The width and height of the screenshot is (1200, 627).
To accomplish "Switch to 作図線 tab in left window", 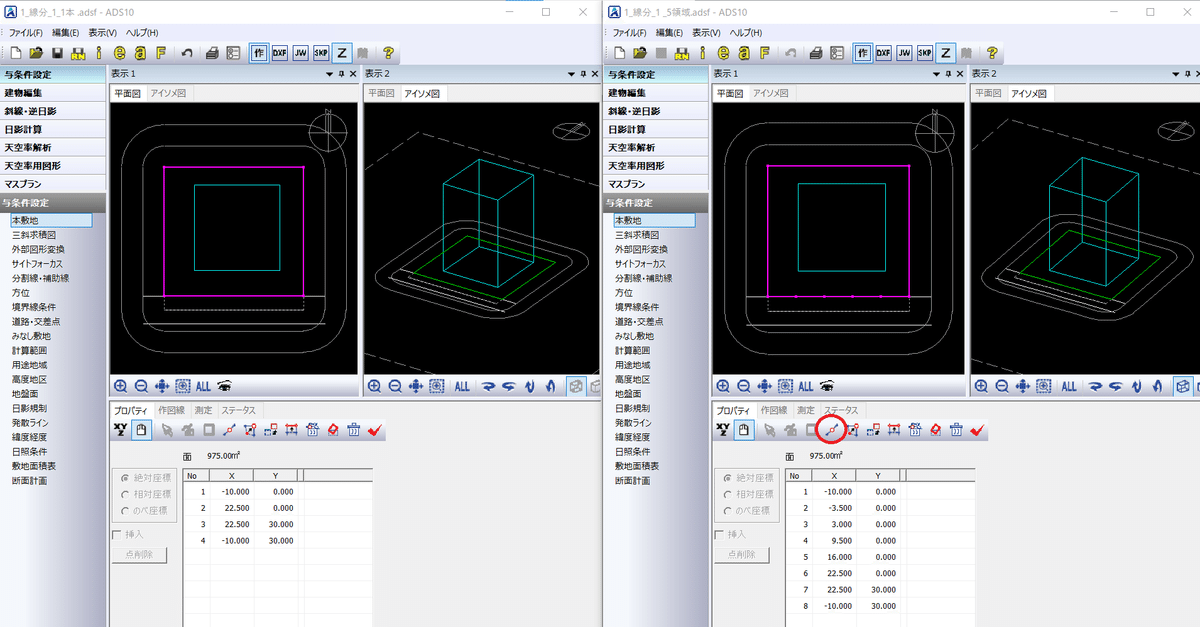I will 171,410.
